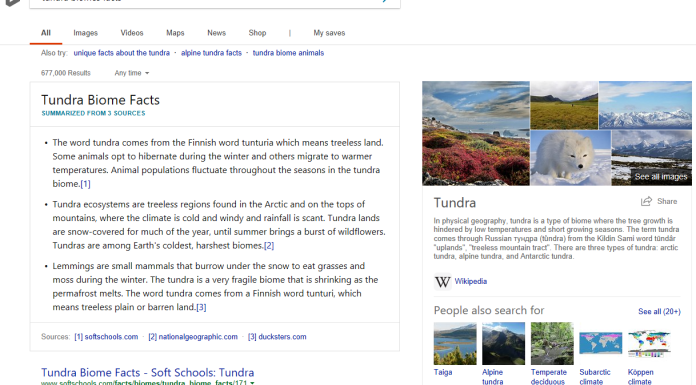The image size is (696, 385).
Task: Open the snowy mountain range image
Action: (645, 105)
